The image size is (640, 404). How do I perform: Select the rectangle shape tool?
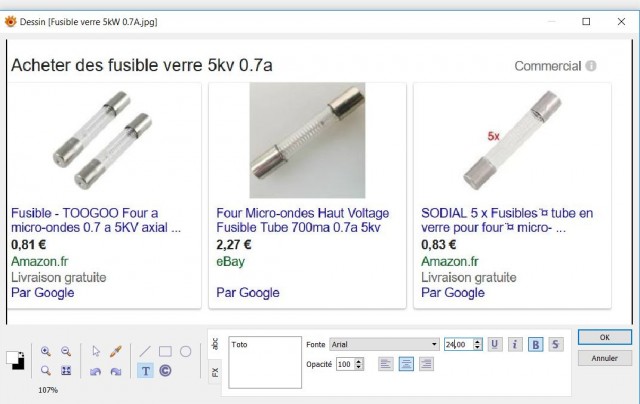click(165, 351)
